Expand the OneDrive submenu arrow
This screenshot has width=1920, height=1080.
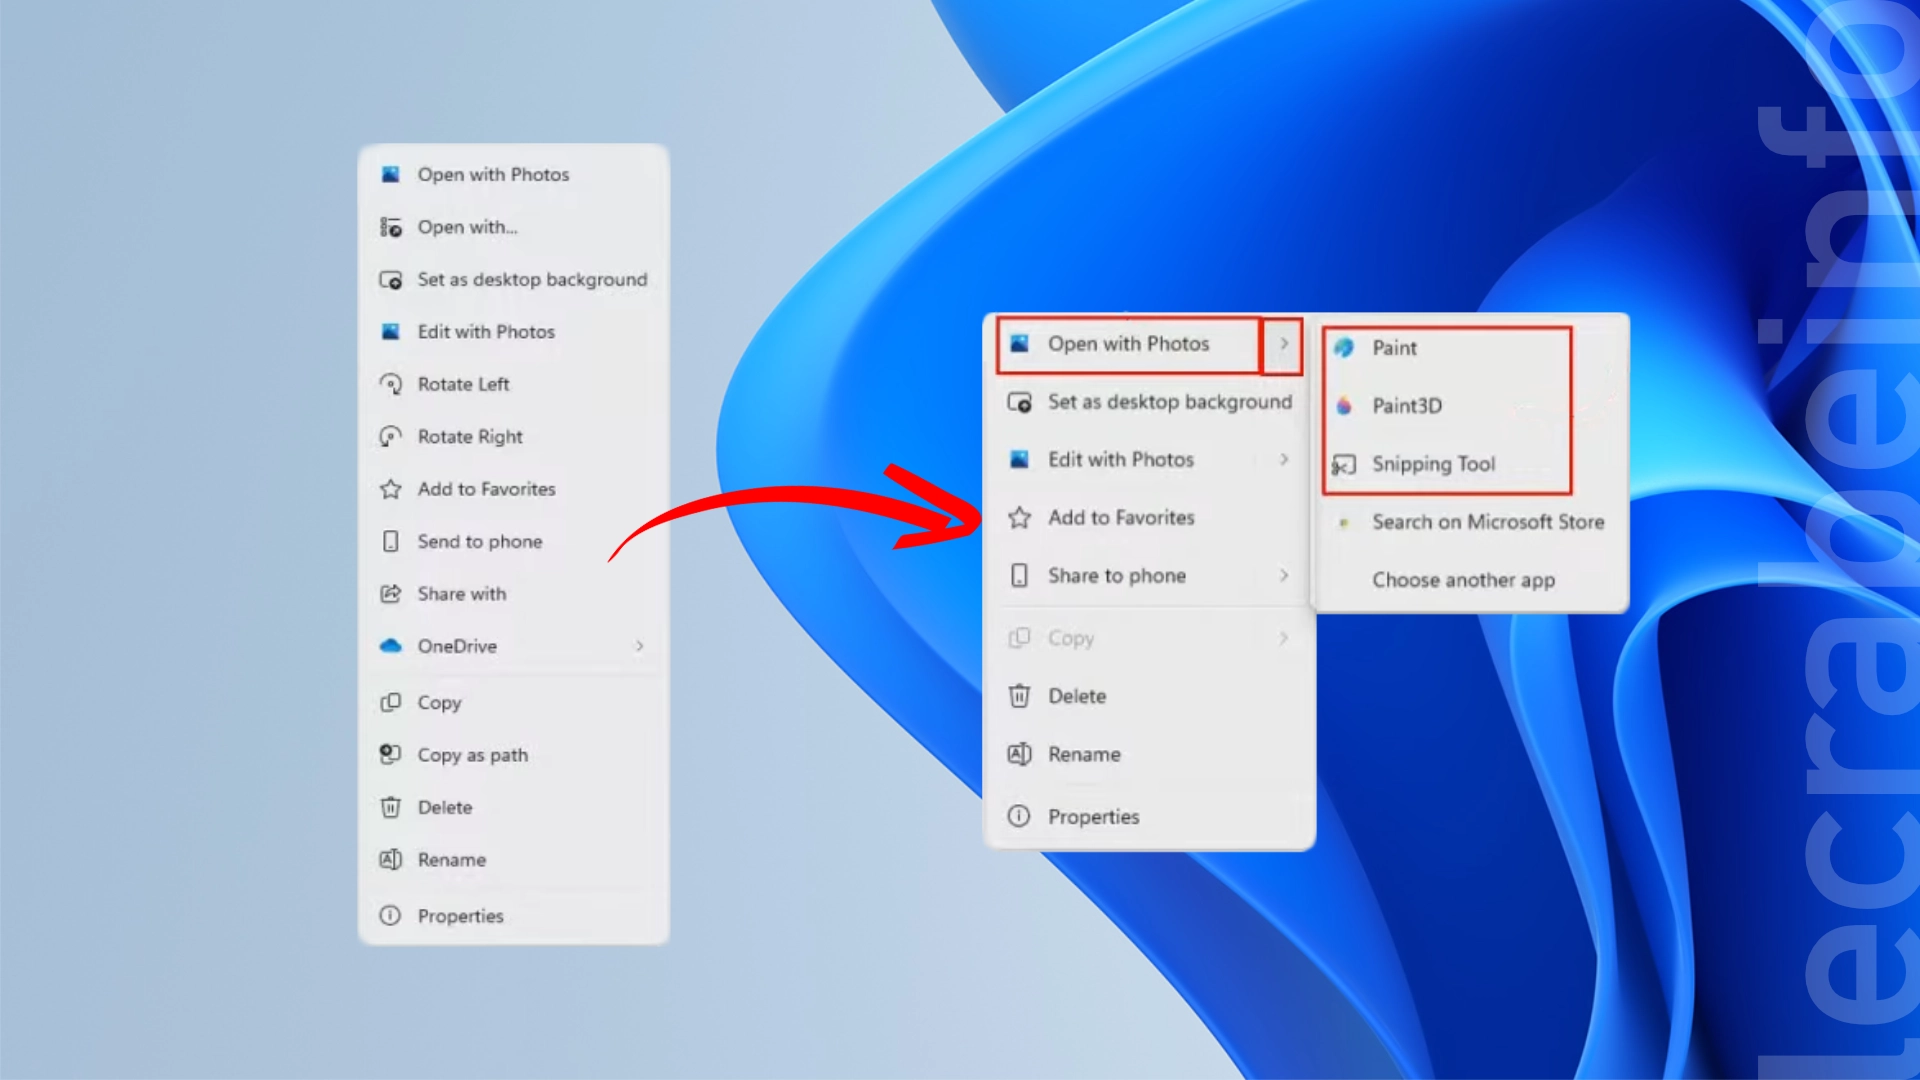point(639,646)
